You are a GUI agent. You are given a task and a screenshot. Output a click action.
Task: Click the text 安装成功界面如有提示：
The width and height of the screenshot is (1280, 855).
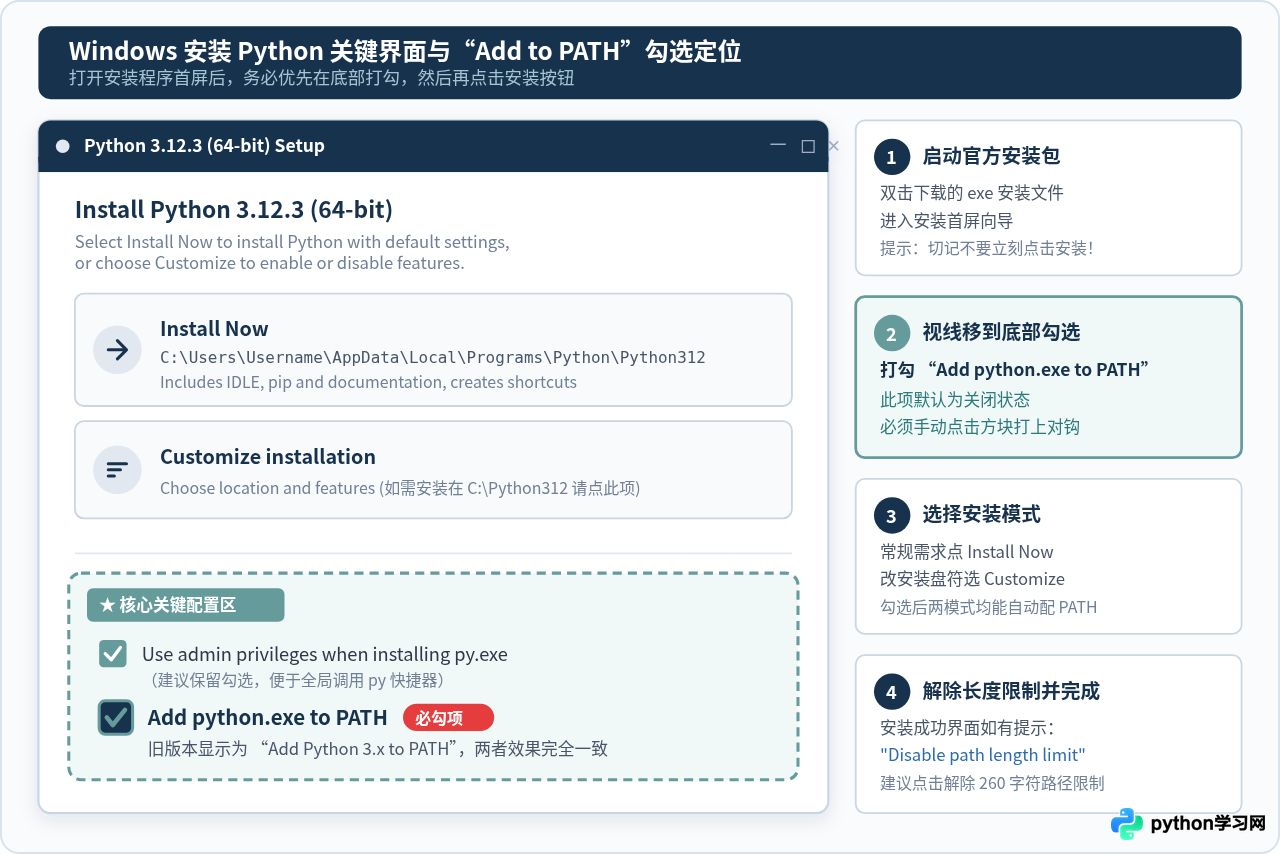pyautogui.click(x=967, y=728)
